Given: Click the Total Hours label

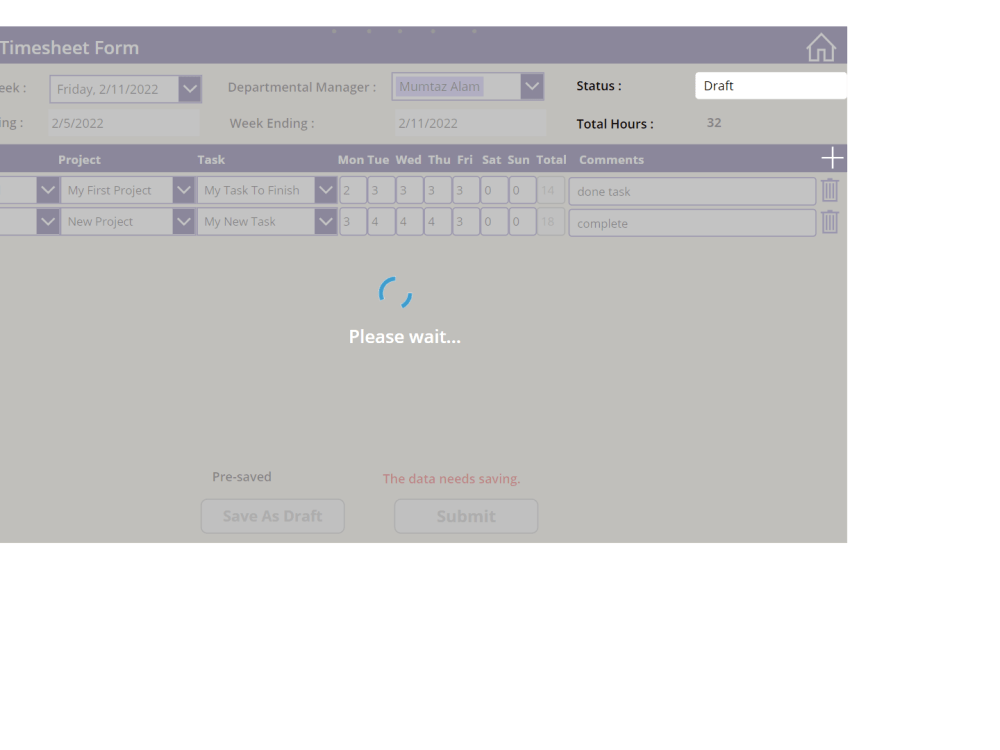Looking at the screenshot, I should [x=615, y=124].
